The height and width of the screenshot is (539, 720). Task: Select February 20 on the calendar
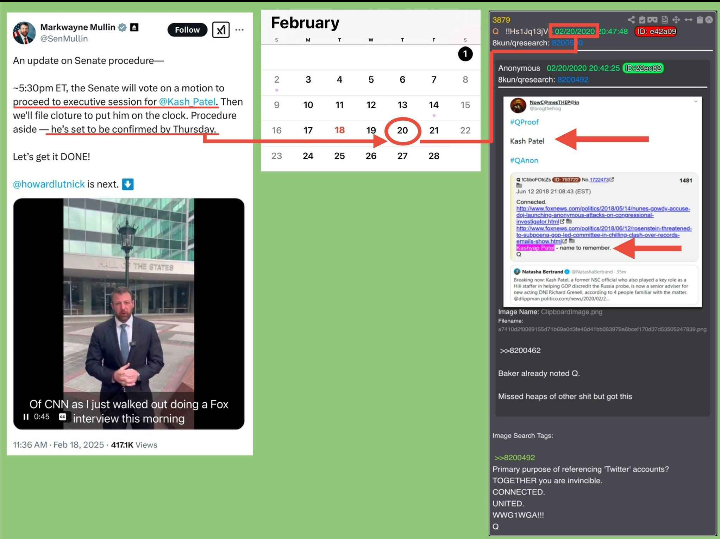click(x=402, y=130)
